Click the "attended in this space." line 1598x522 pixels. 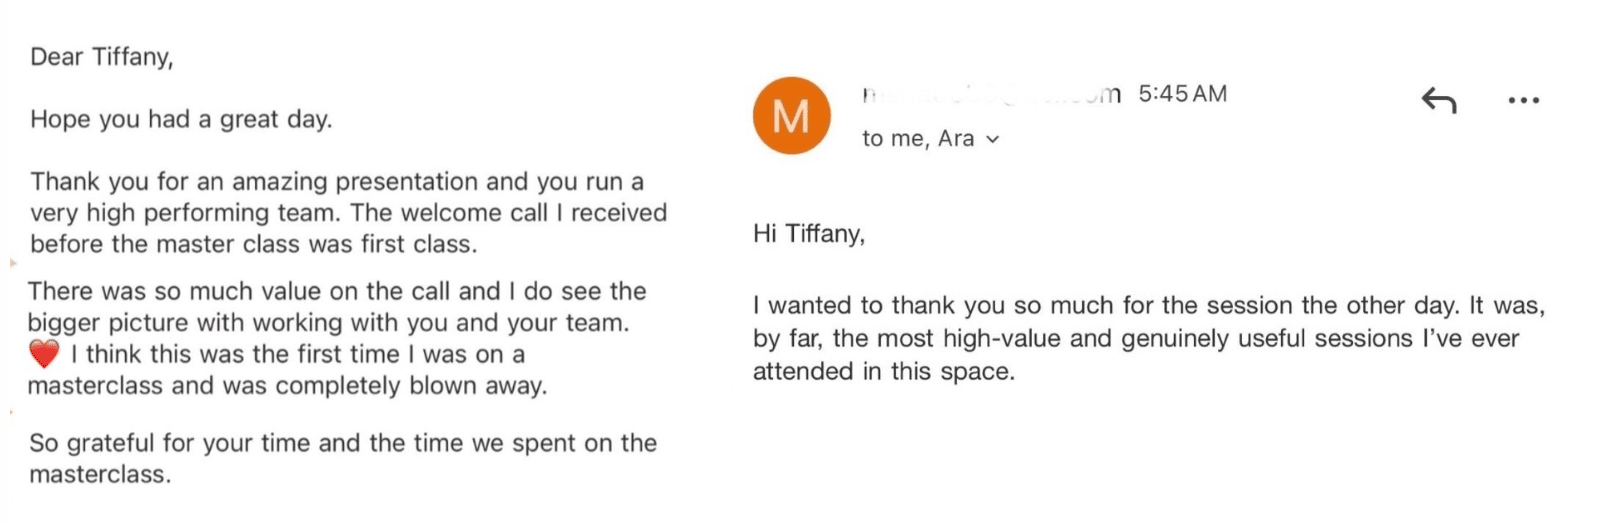point(883,372)
